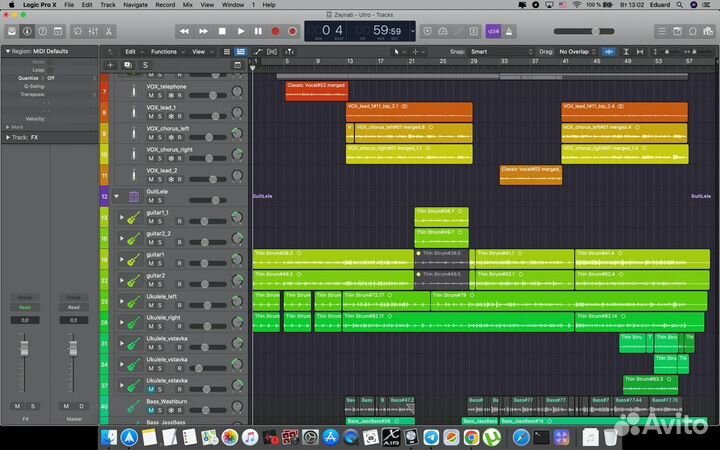Open the Functions menu in tracks area
720x450 pixels.
tap(166, 51)
